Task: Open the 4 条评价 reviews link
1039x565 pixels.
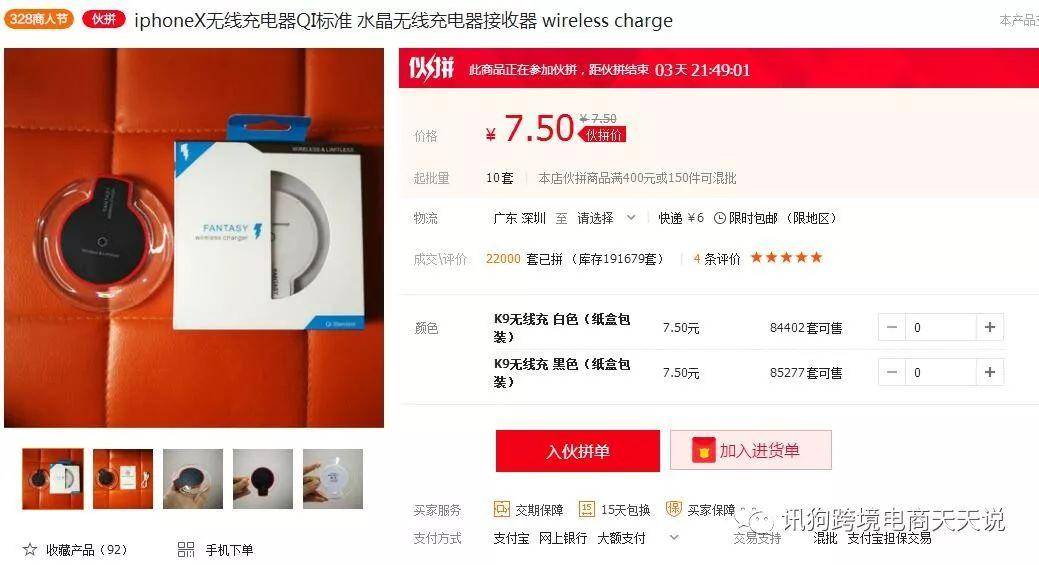Action: 717,259
